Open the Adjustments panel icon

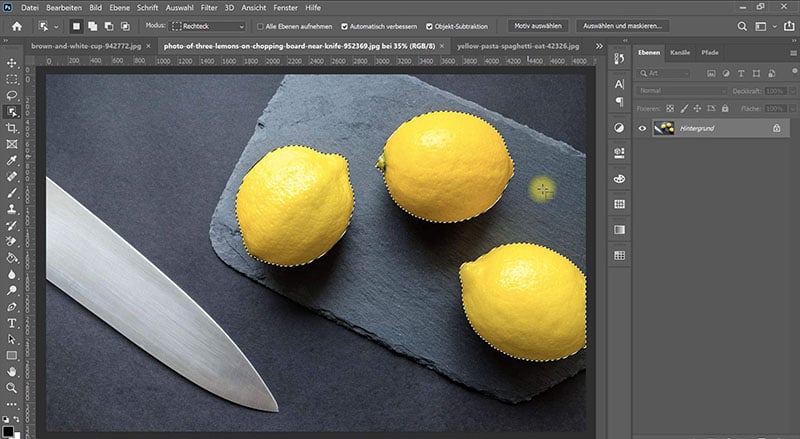[619, 128]
